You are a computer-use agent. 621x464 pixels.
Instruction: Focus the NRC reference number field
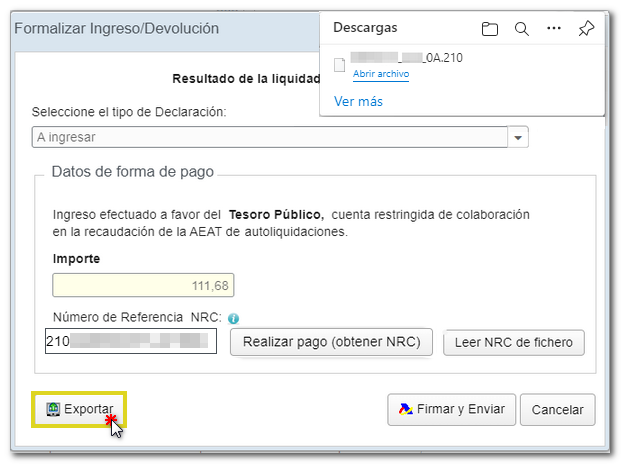130,342
